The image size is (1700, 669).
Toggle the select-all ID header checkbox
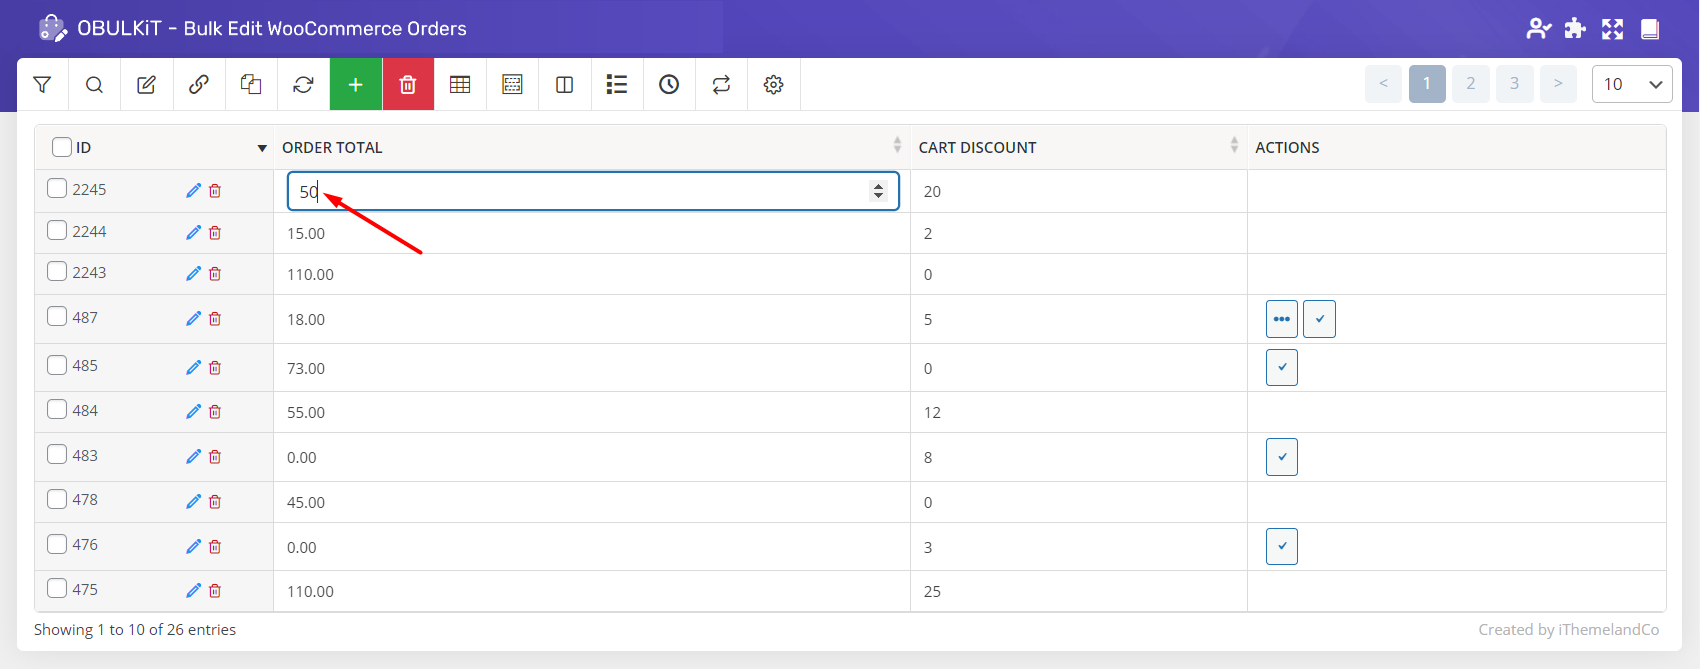62,147
